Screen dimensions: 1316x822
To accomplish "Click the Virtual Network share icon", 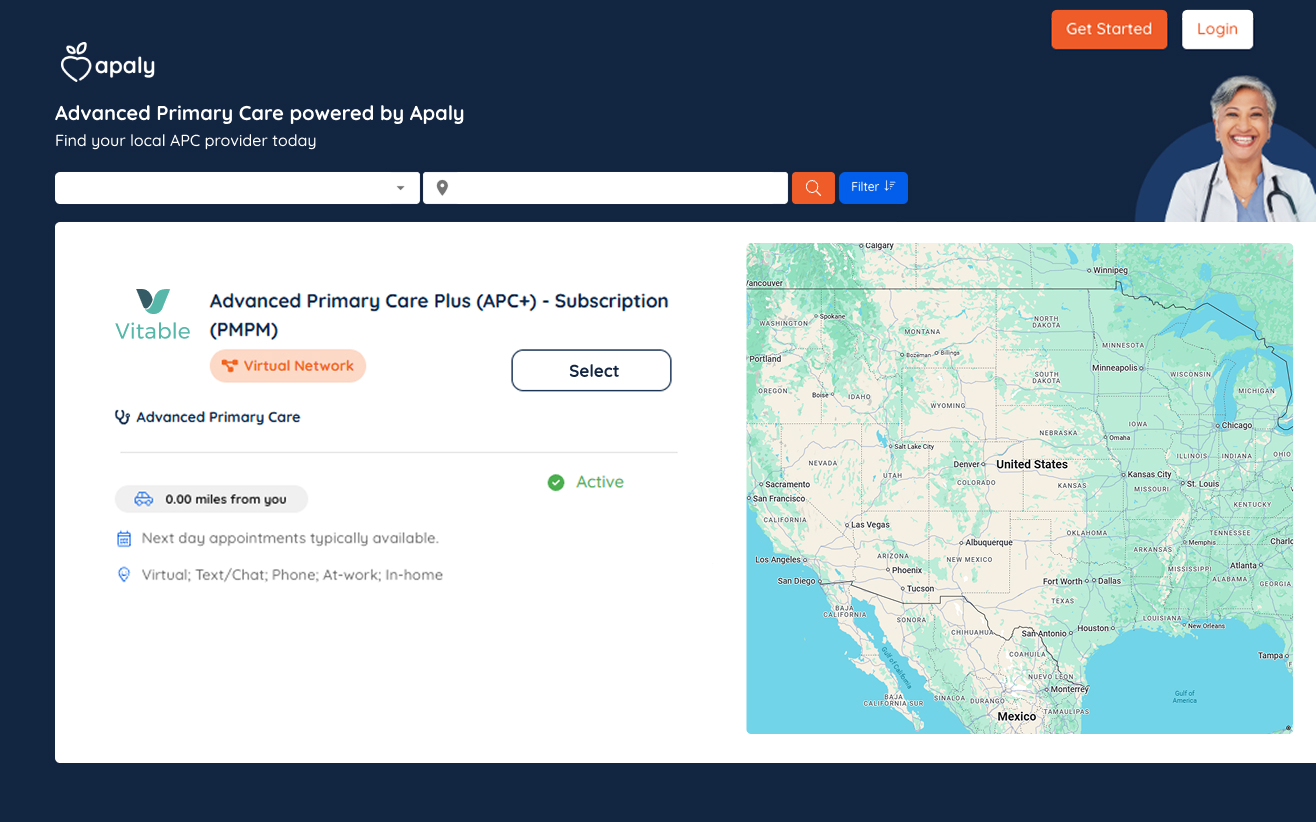I will [230, 366].
